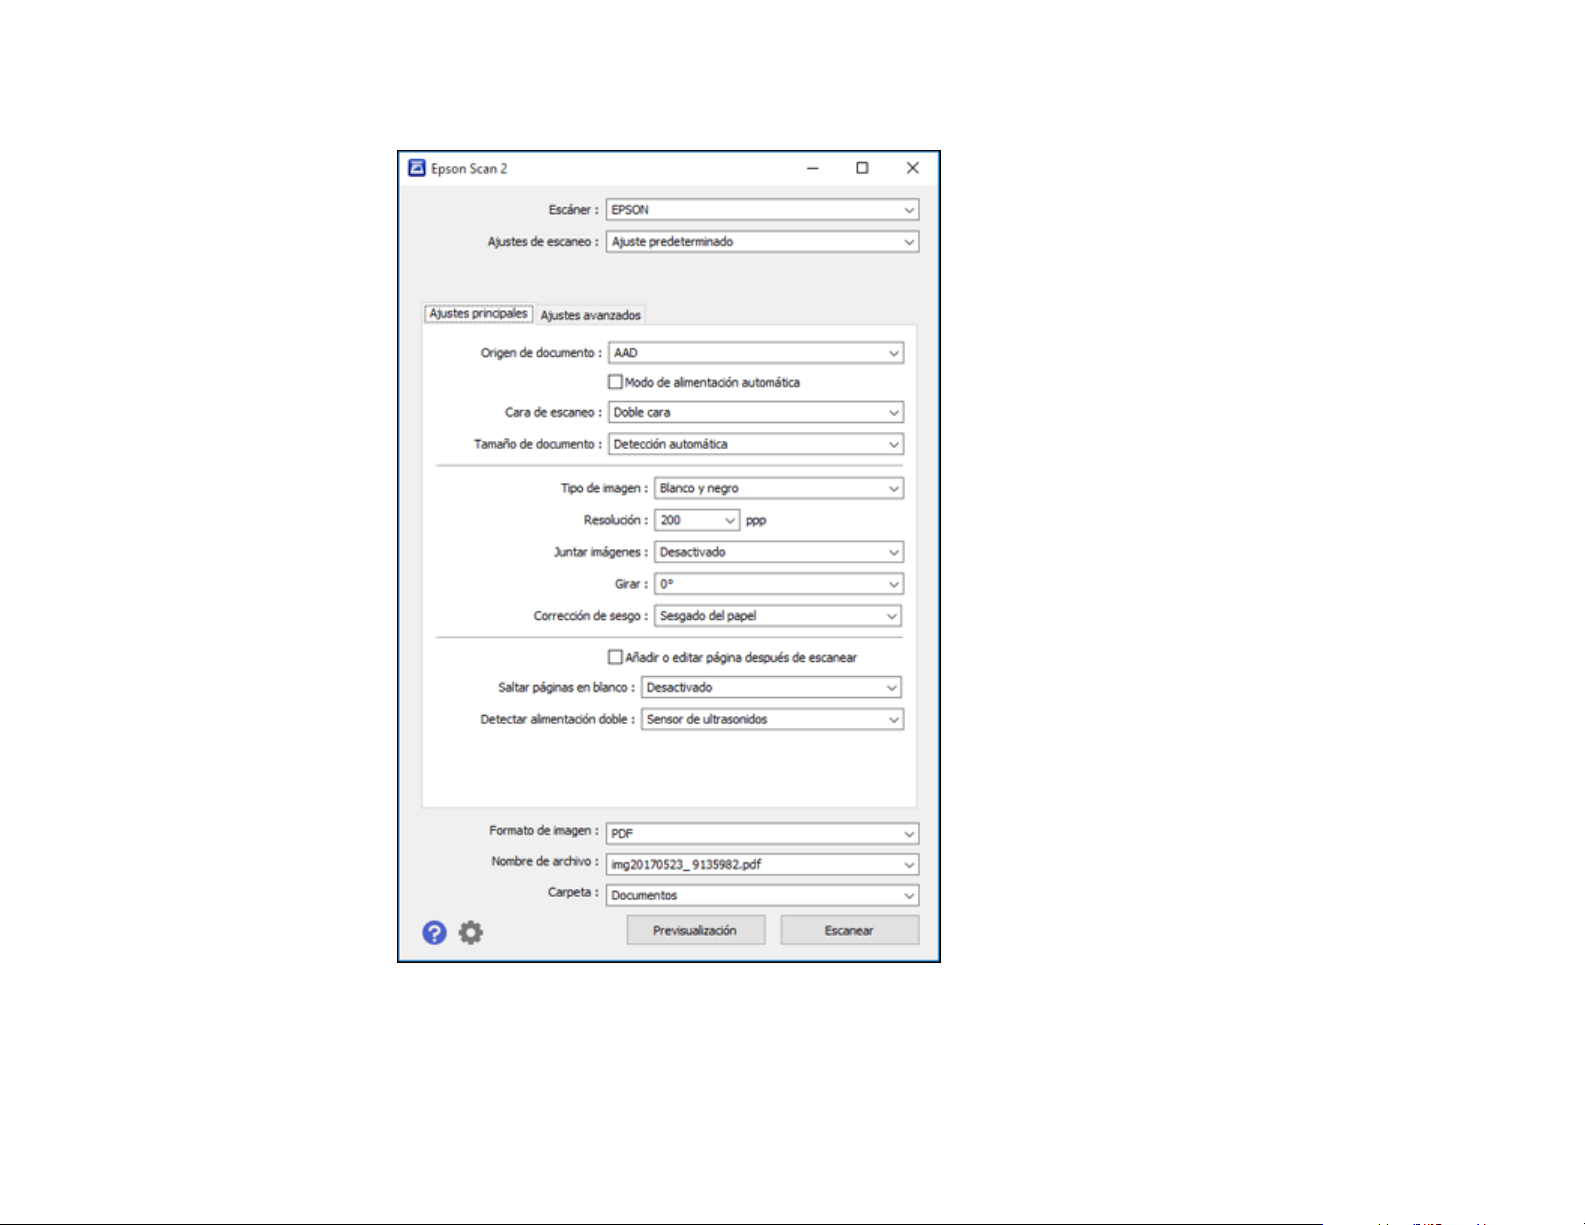
Task: Enable Modo de alimentación automática checkbox
Action: click(616, 382)
